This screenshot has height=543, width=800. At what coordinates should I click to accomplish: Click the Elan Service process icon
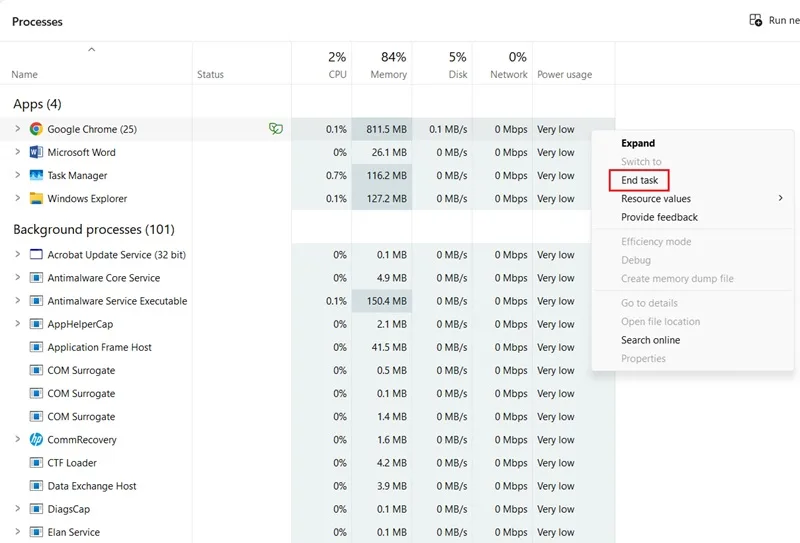[x=36, y=532]
